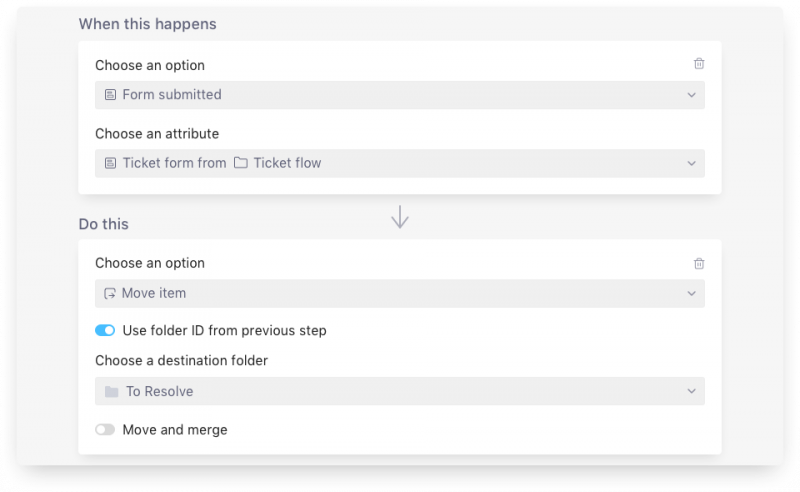
Task: Click the folder icon beside Ticket flow
Action: pyautogui.click(x=240, y=163)
